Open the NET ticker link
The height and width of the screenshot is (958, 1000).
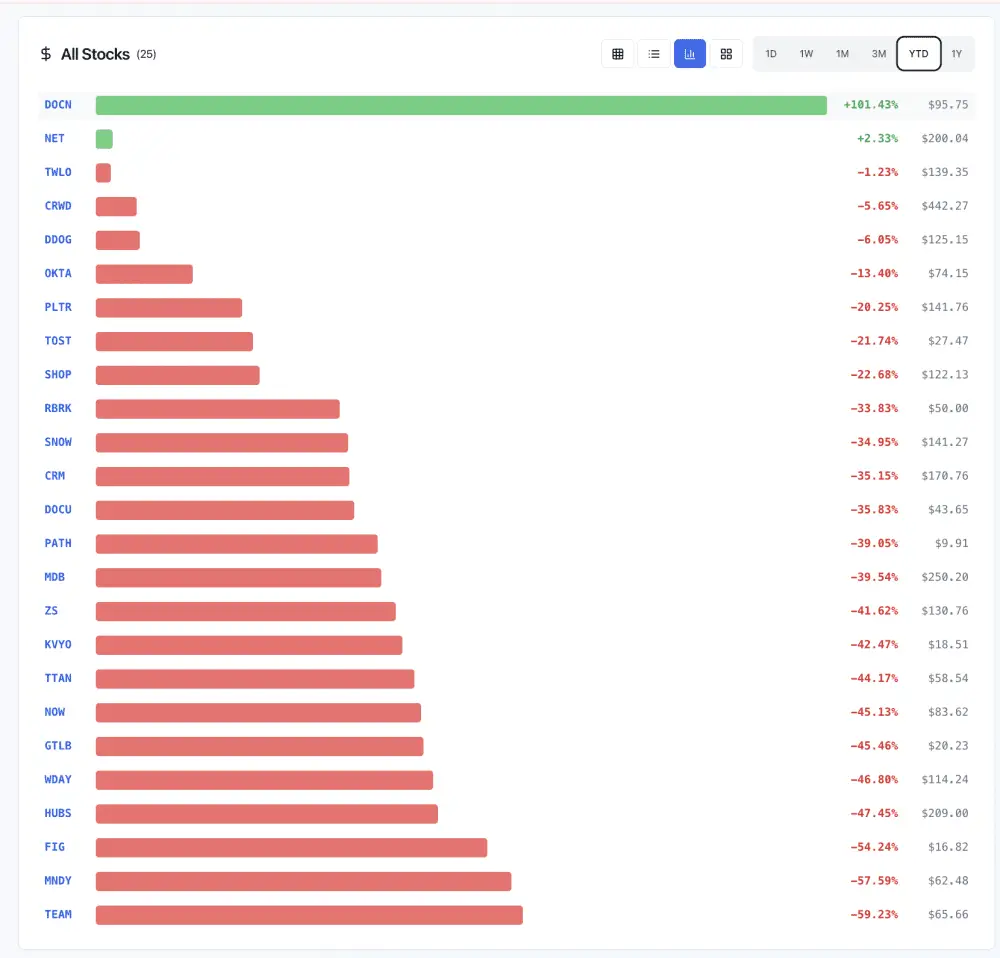click(x=55, y=139)
